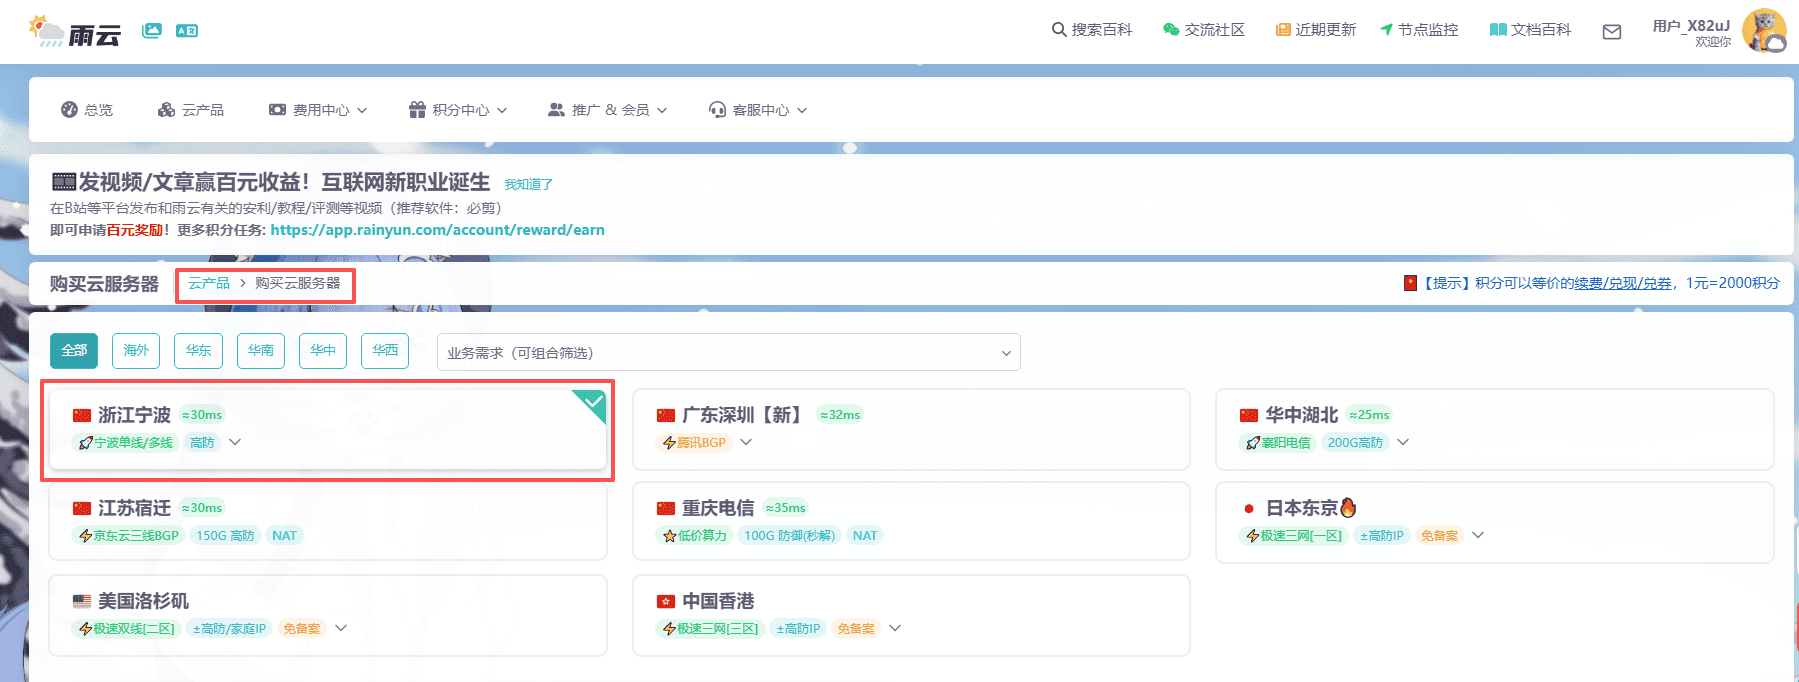Select the 全部 region filter
Screen dimensions: 1799x682
tap(74, 350)
